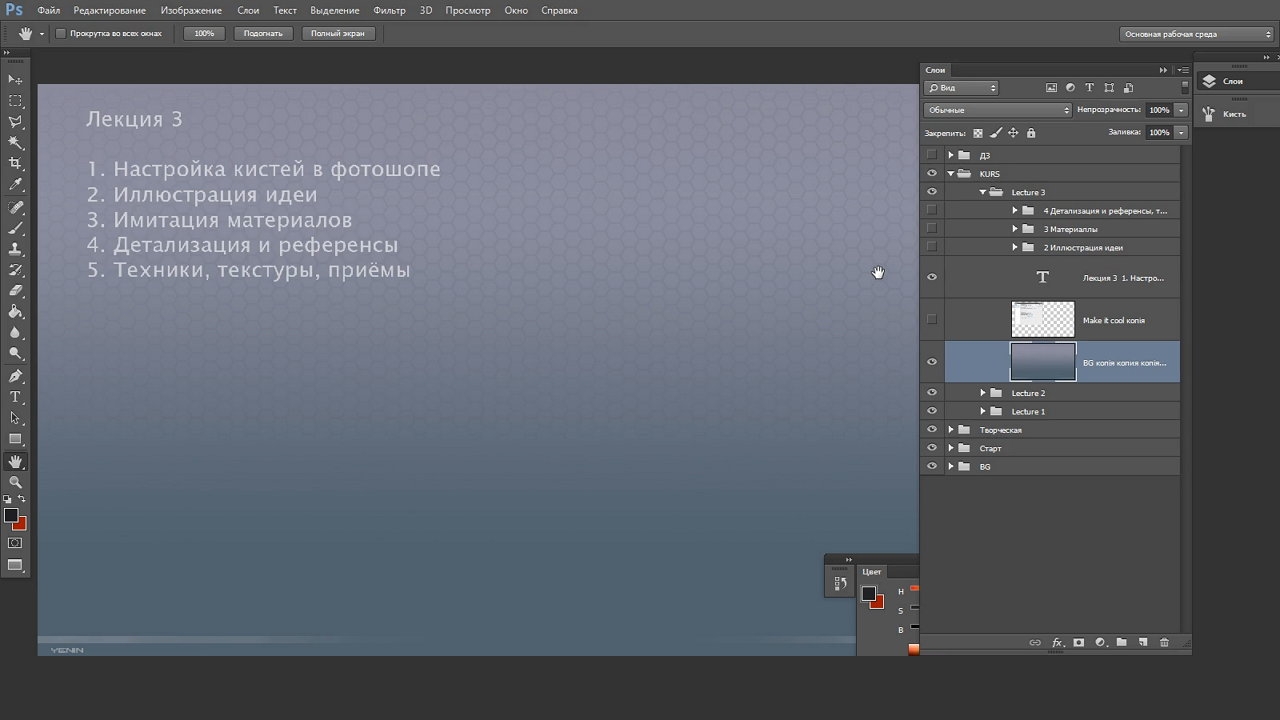Collapse the KURS layer group

pyautogui.click(x=951, y=174)
